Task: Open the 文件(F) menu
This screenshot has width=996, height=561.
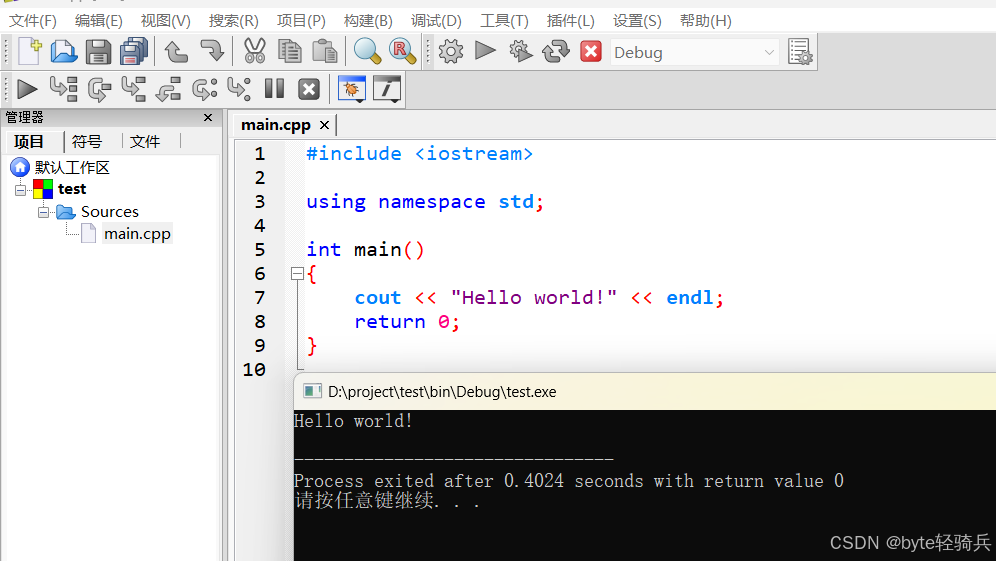Action: [33, 21]
